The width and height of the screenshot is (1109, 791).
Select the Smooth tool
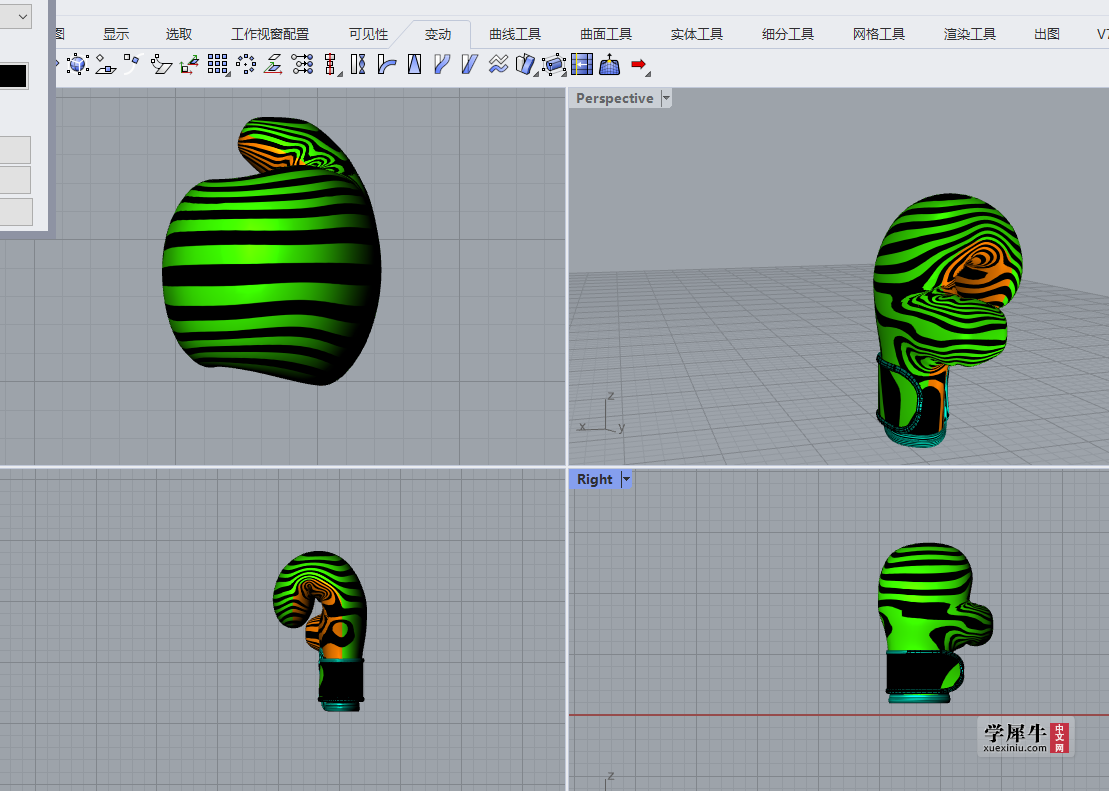[498, 65]
